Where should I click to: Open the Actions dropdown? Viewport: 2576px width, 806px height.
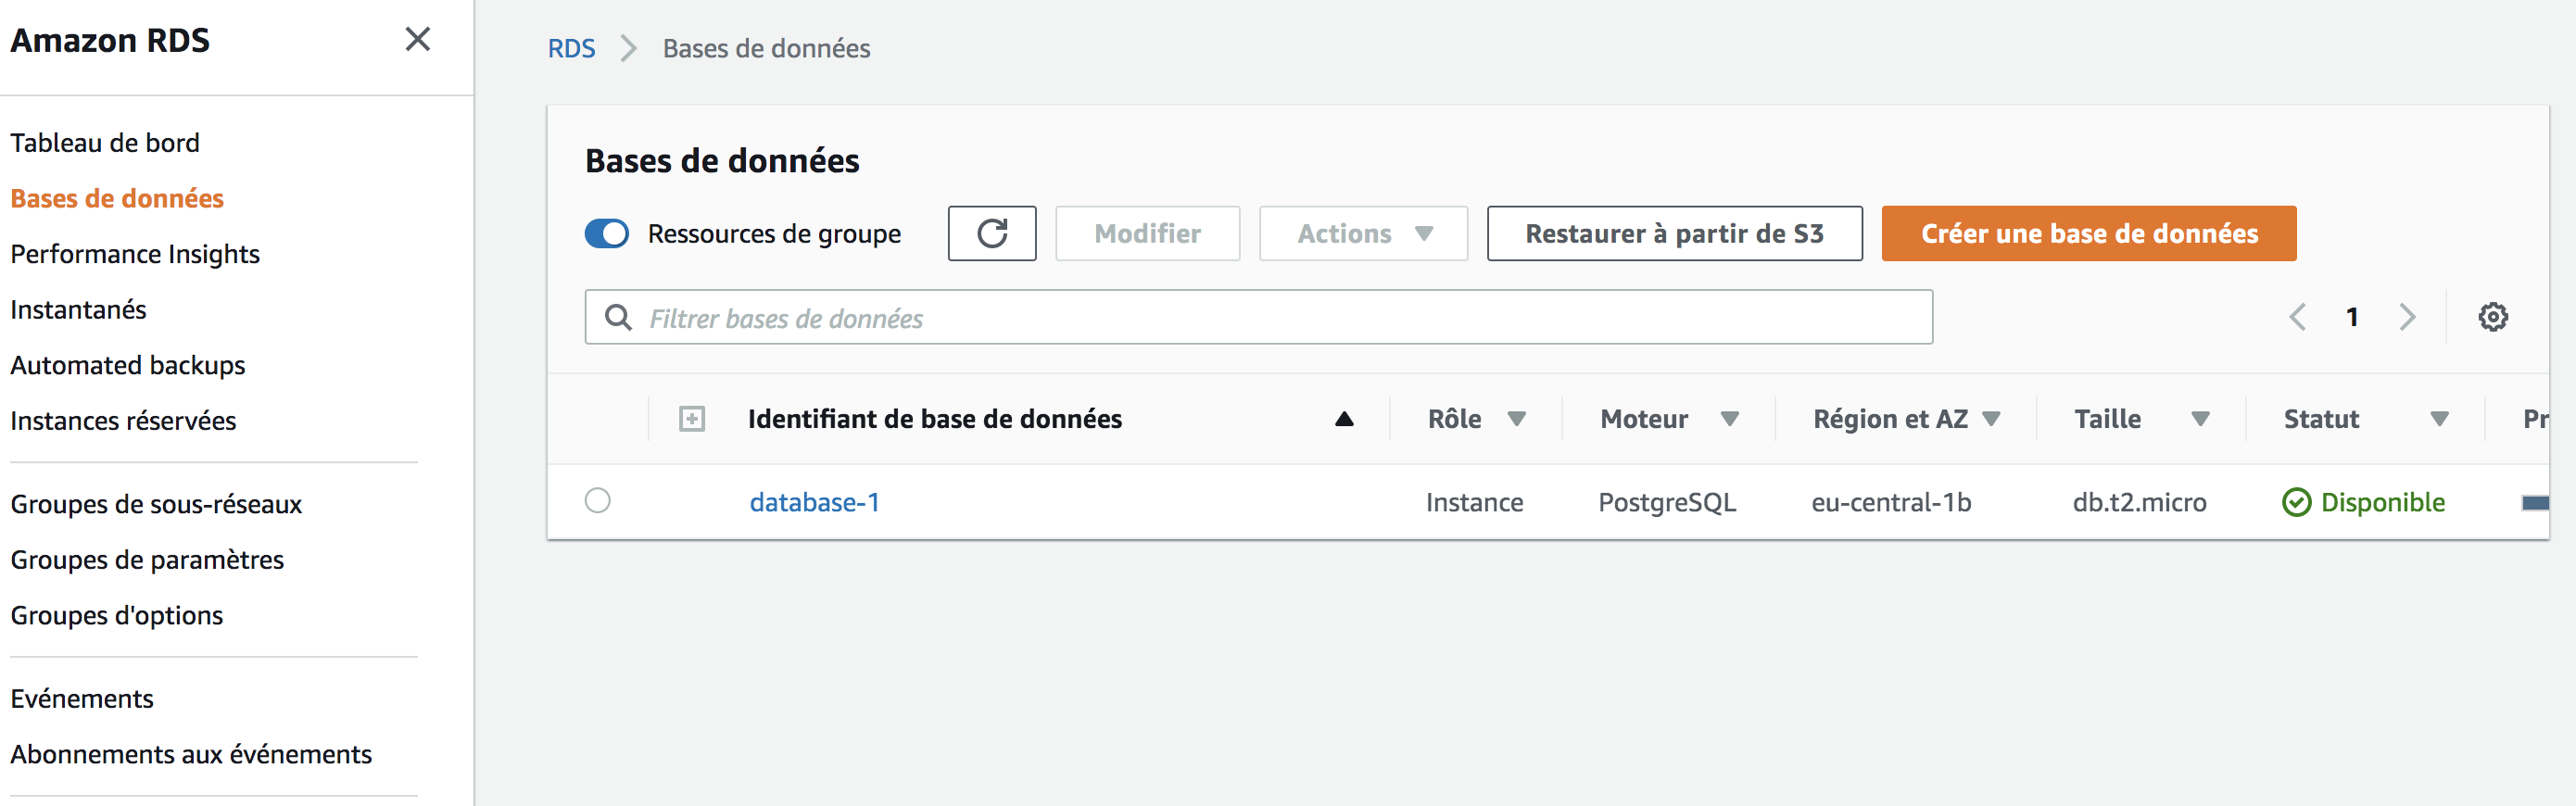point(1363,233)
